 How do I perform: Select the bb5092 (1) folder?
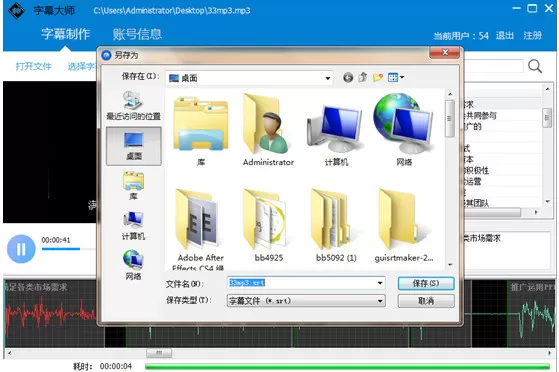(336, 225)
